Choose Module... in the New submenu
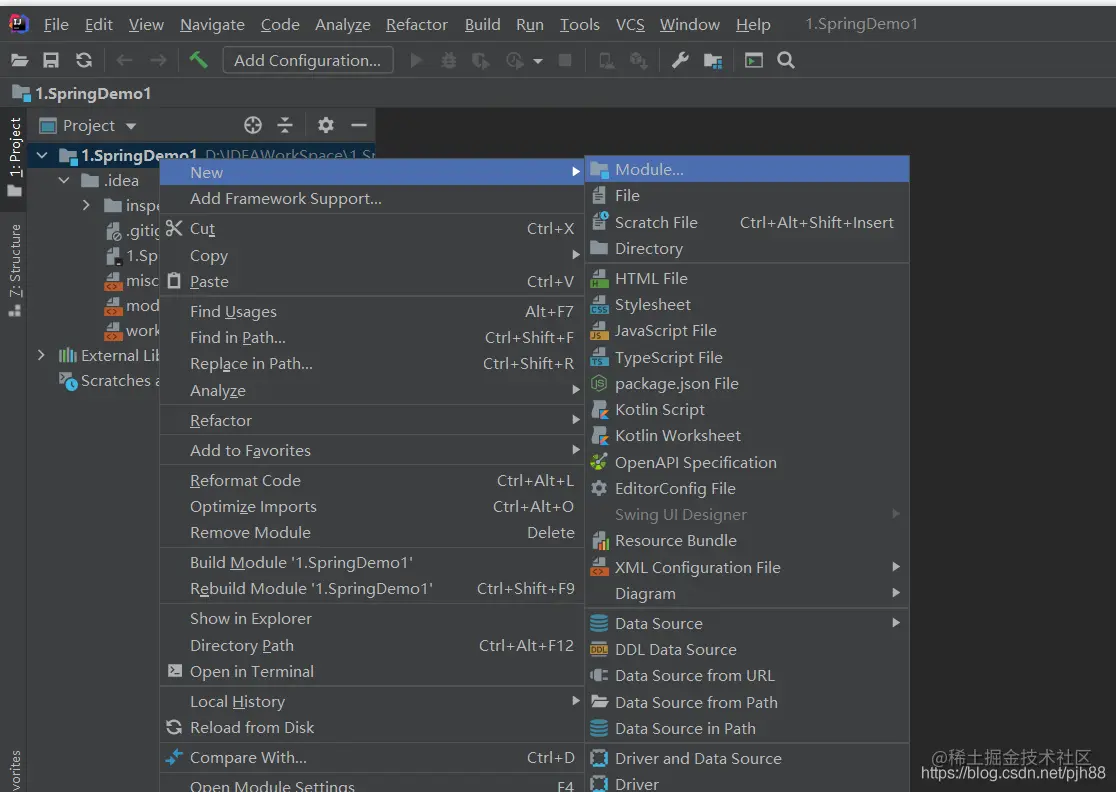This screenshot has width=1116, height=792. pyautogui.click(x=747, y=169)
